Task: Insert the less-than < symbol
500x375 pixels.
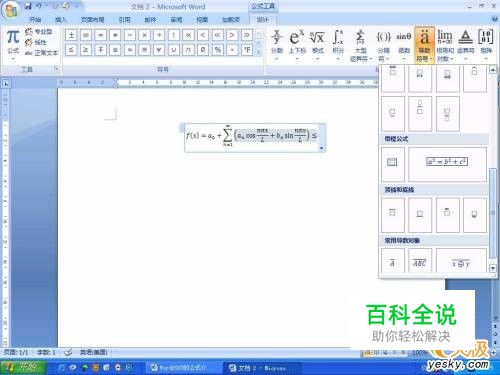Action: 203,35
